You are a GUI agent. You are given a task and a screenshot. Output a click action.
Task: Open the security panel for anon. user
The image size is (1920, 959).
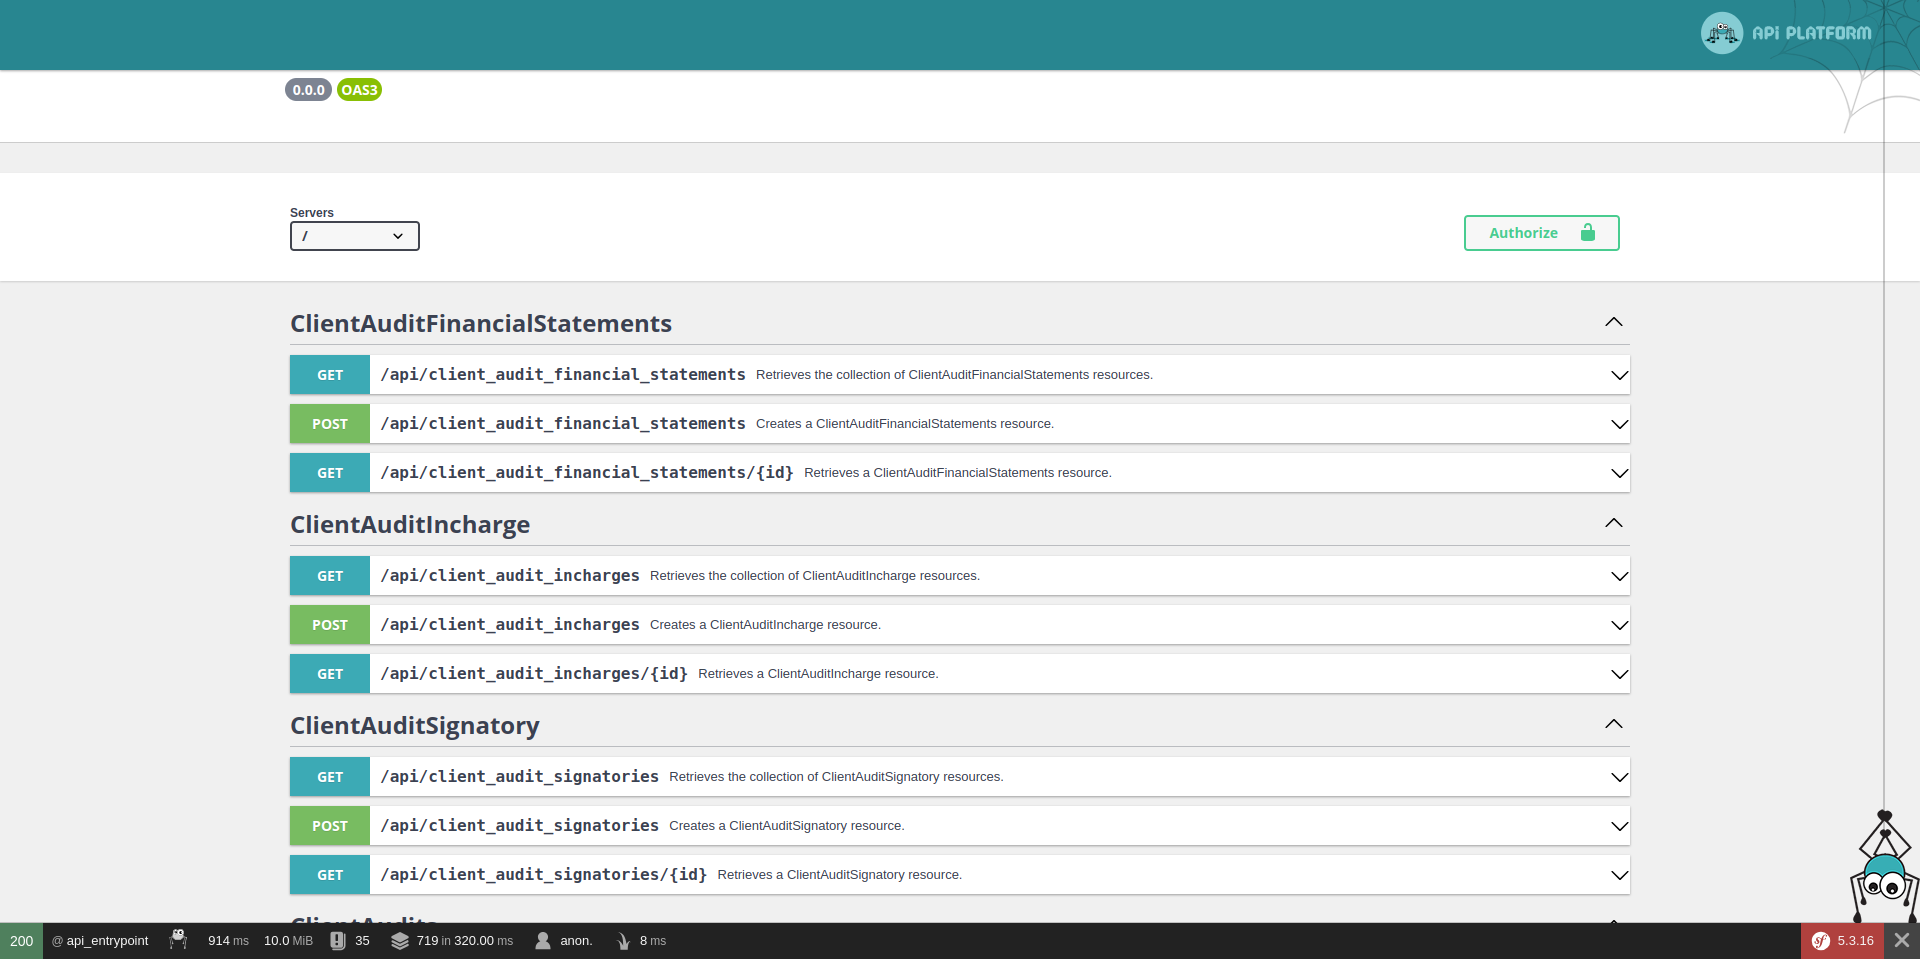tap(564, 940)
